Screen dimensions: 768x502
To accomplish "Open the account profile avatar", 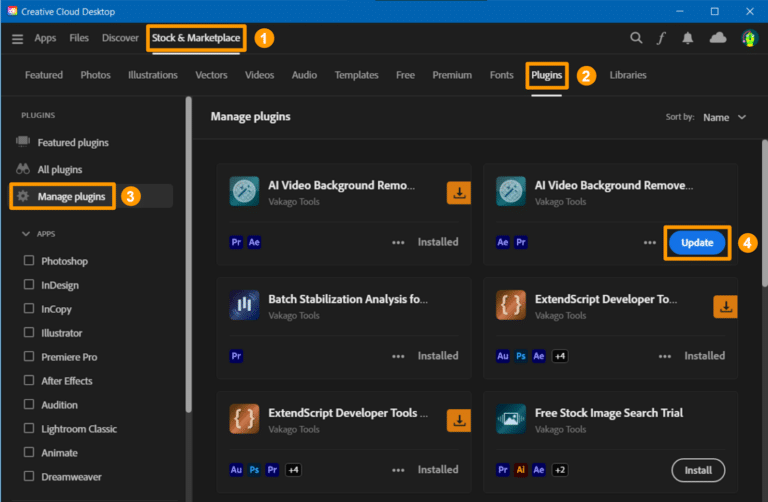I will [749, 38].
